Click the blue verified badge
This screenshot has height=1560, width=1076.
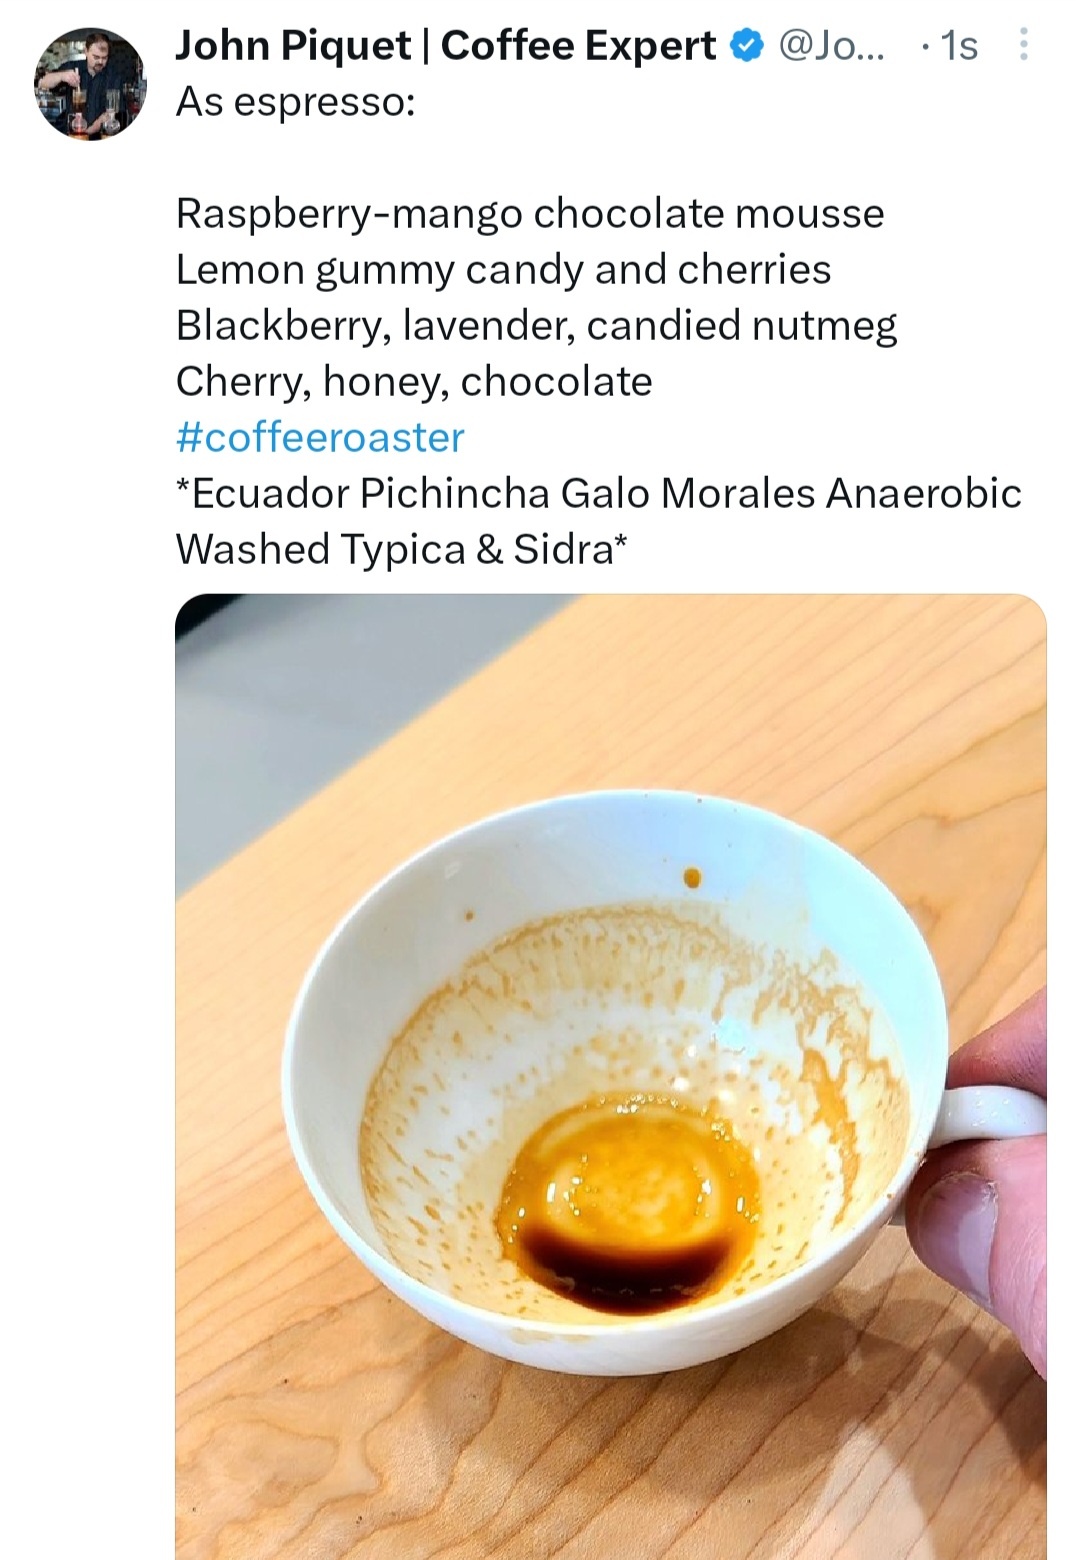[748, 46]
